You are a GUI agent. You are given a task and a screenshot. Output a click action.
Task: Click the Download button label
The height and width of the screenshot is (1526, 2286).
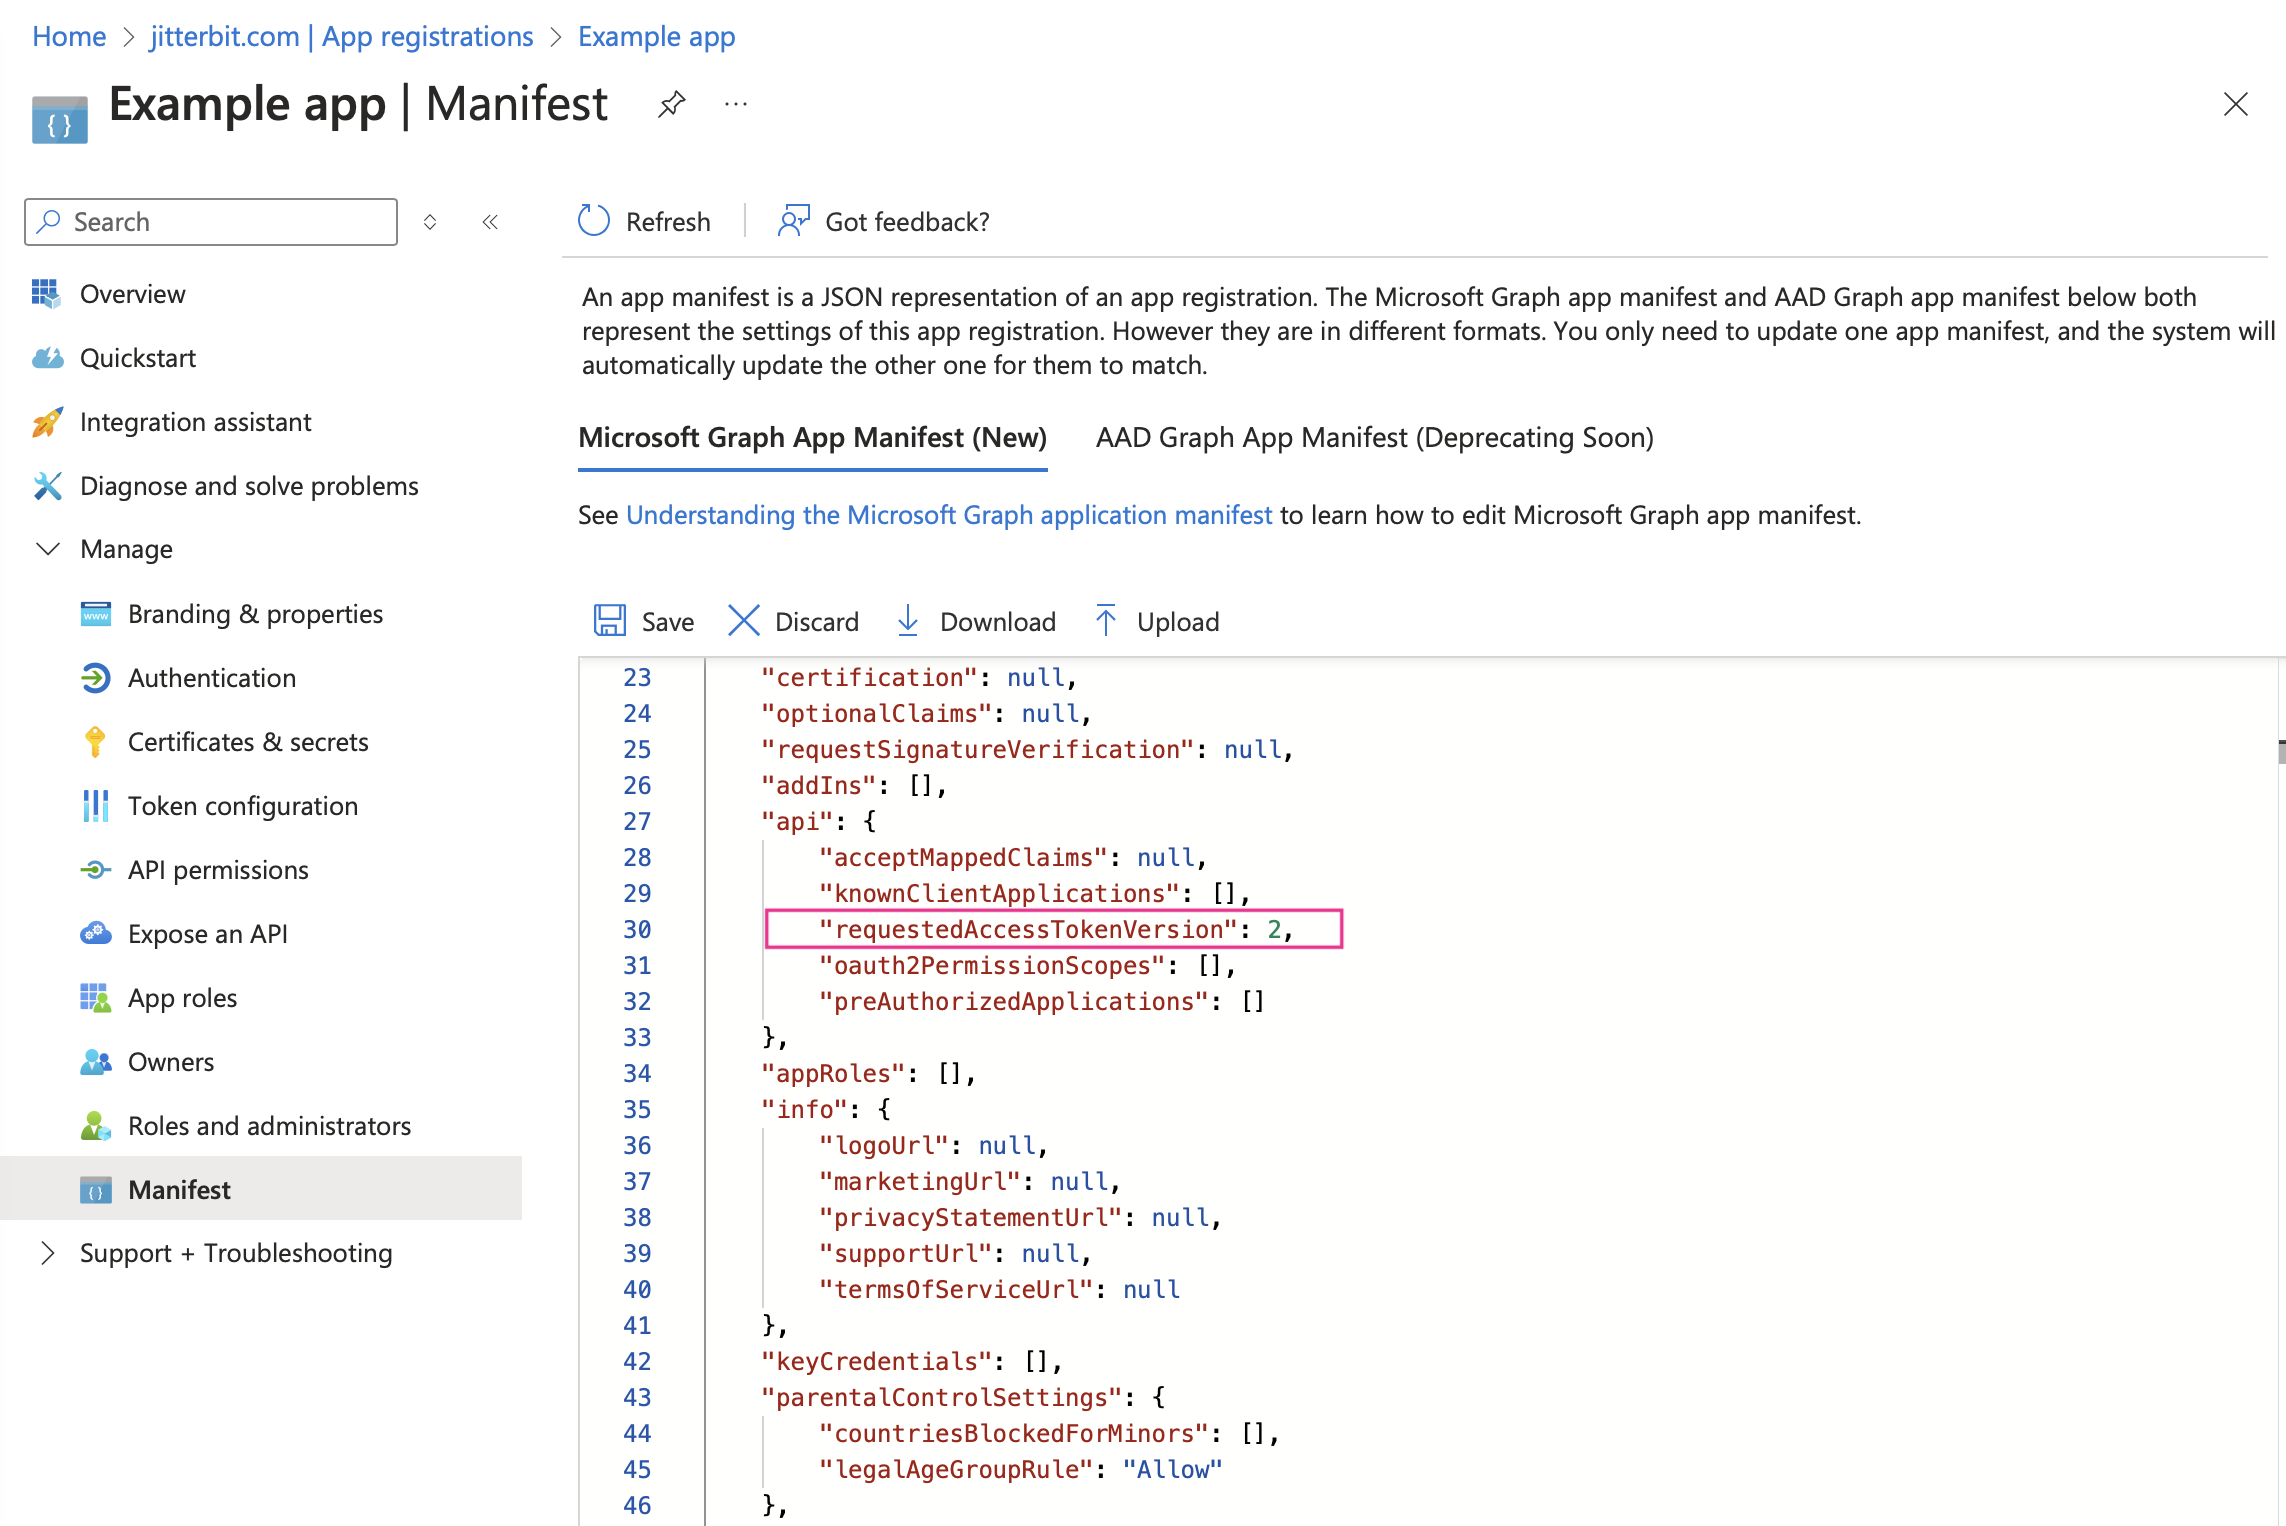point(998,622)
